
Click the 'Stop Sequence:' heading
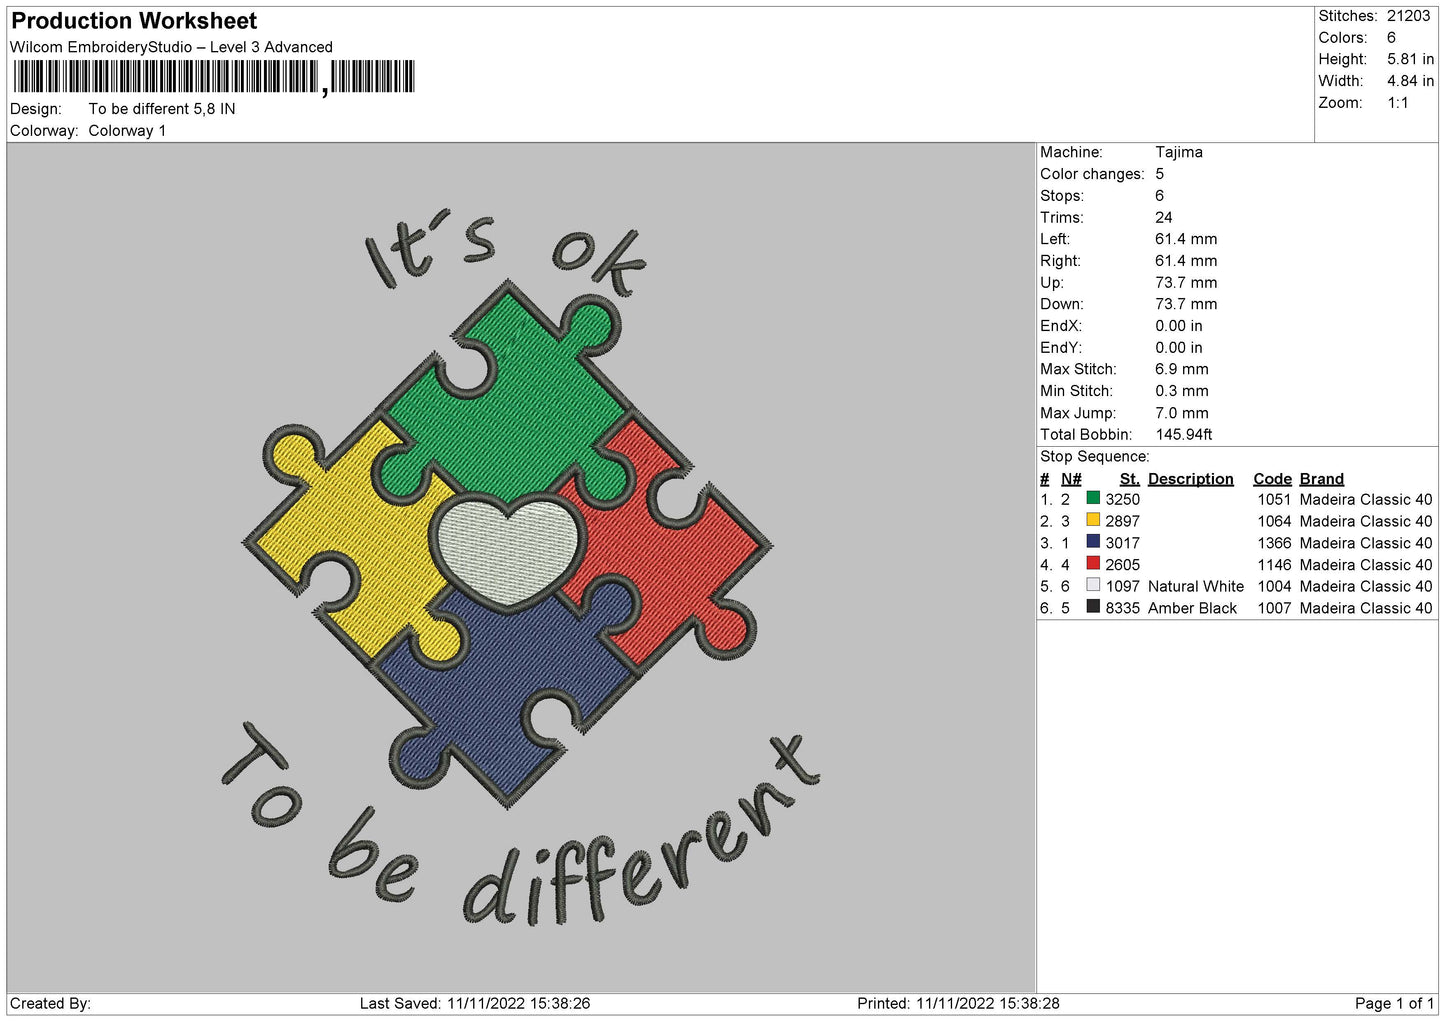tap(1095, 456)
